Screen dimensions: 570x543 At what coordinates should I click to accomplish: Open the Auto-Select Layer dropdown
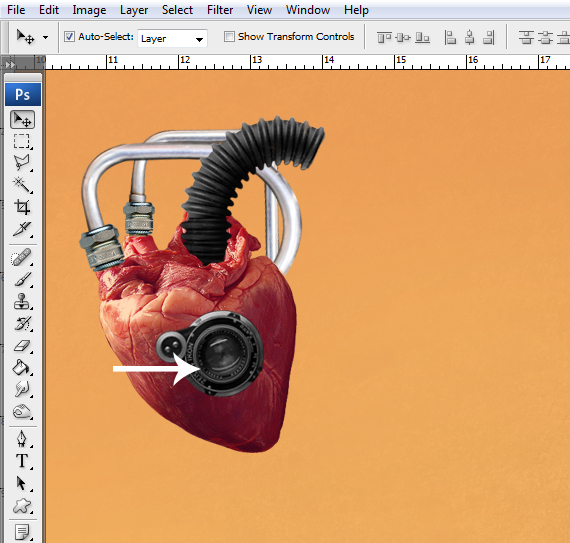(172, 39)
